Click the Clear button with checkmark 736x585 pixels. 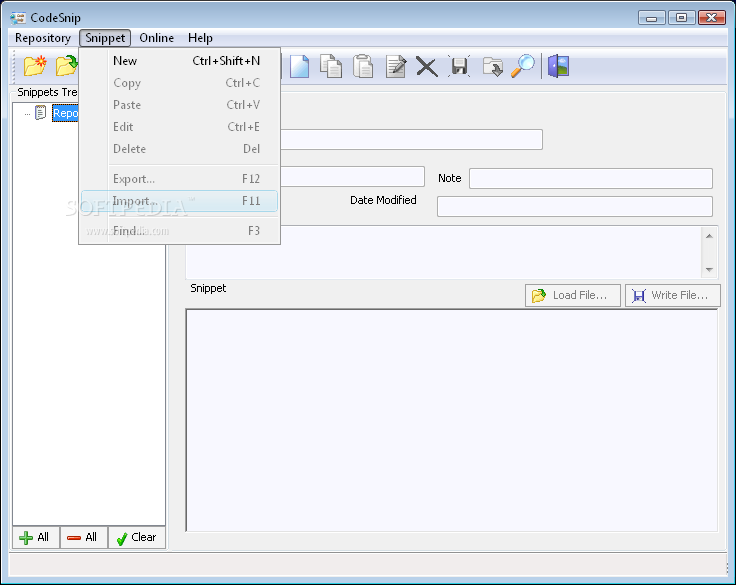137,537
